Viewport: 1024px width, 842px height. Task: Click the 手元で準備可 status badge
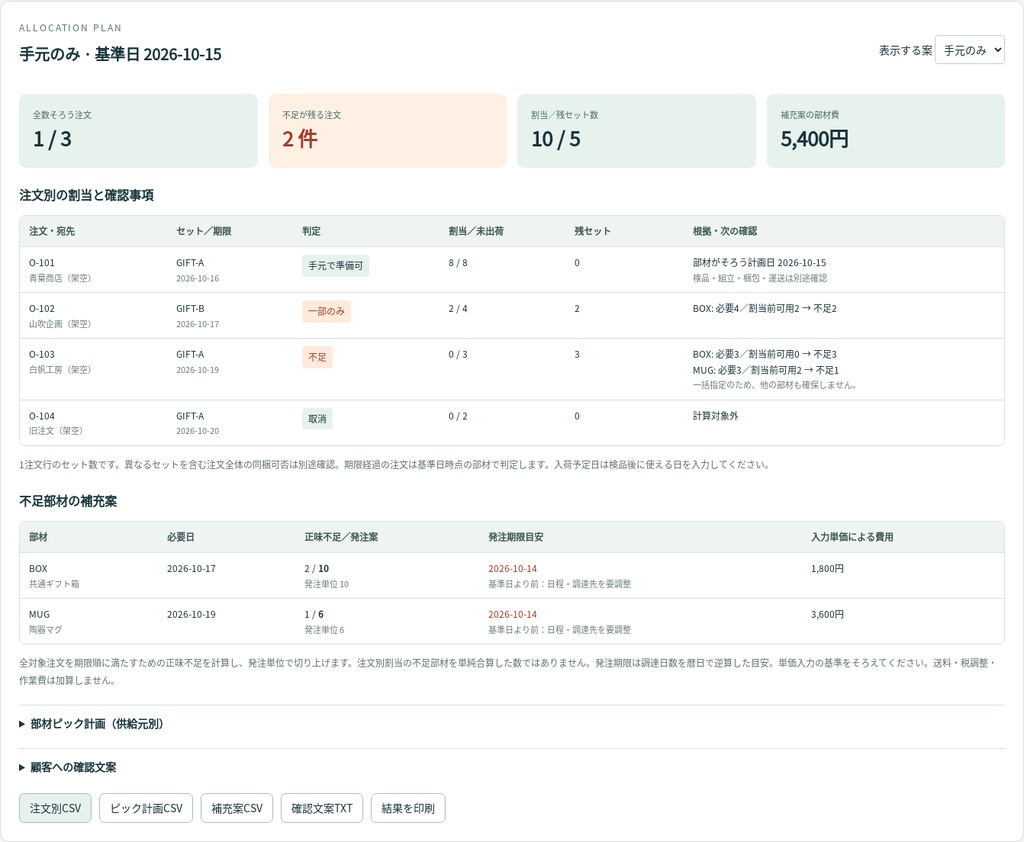pos(336,266)
